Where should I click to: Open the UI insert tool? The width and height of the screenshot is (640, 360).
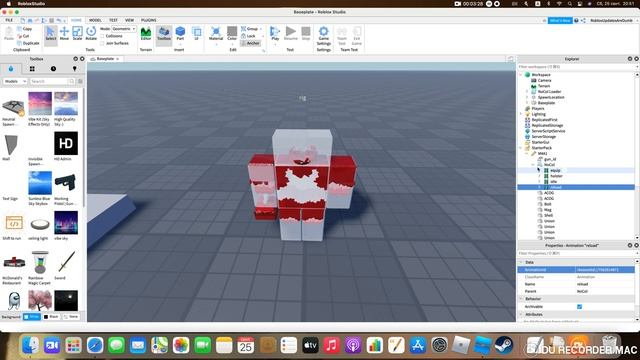(x=196, y=33)
